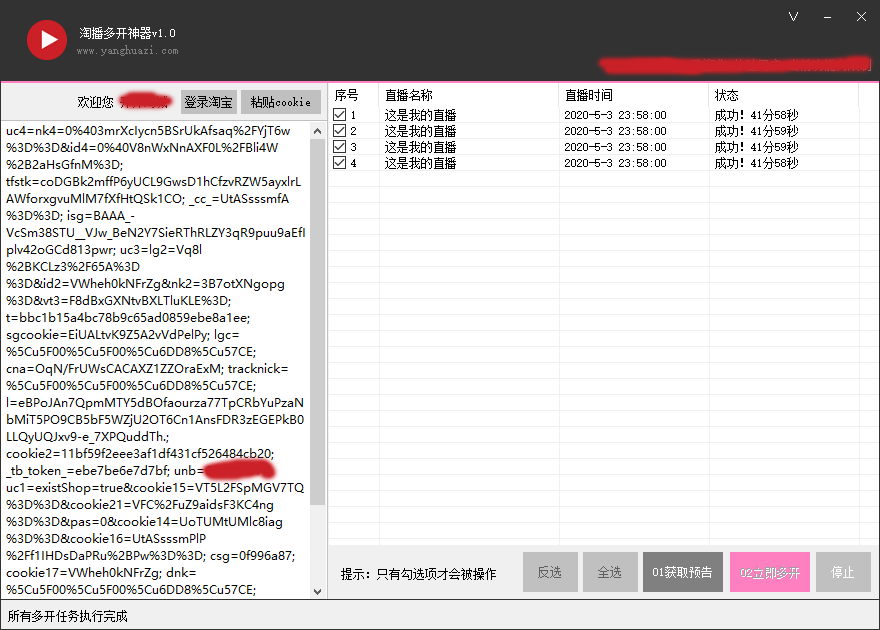This screenshot has height=630, width=880.
Task: Uncheck the checkbox for row 1
Action: (x=340, y=114)
